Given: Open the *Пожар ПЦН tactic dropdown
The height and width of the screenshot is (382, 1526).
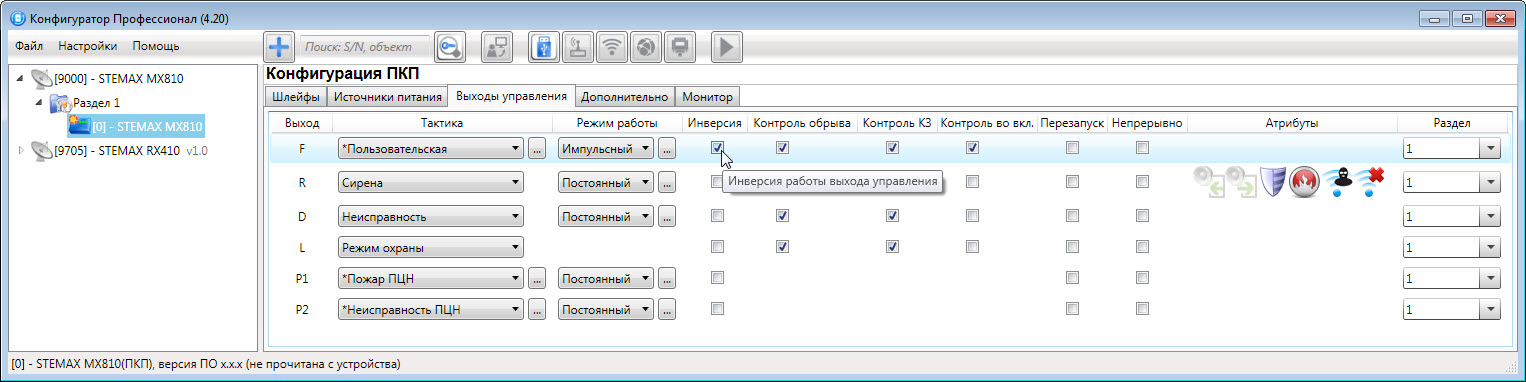Looking at the screenshot, I should [x=431, y=279].
